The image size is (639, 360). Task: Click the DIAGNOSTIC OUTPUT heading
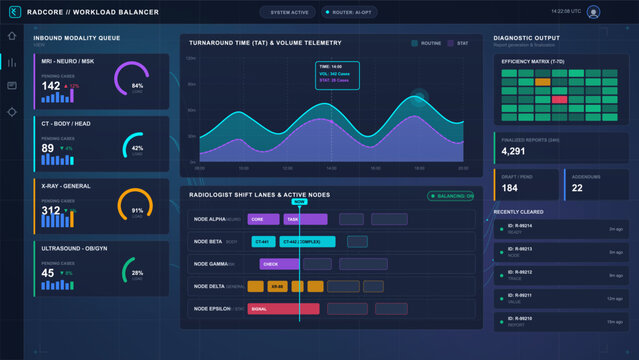pyautogui.click(x=527, y=38)
